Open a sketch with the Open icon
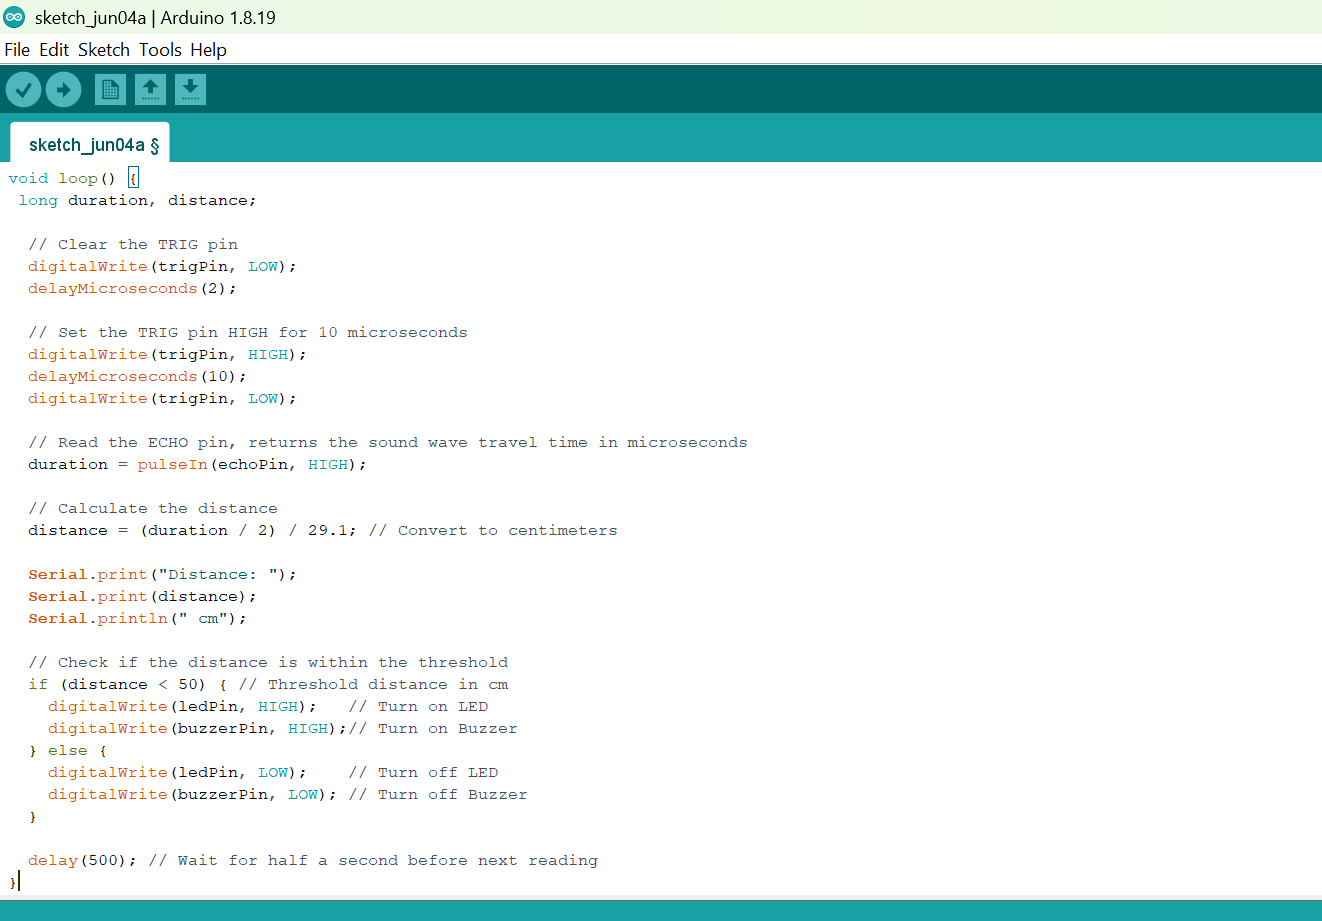This screenshot has width=1322, height=921. point(151,90)
